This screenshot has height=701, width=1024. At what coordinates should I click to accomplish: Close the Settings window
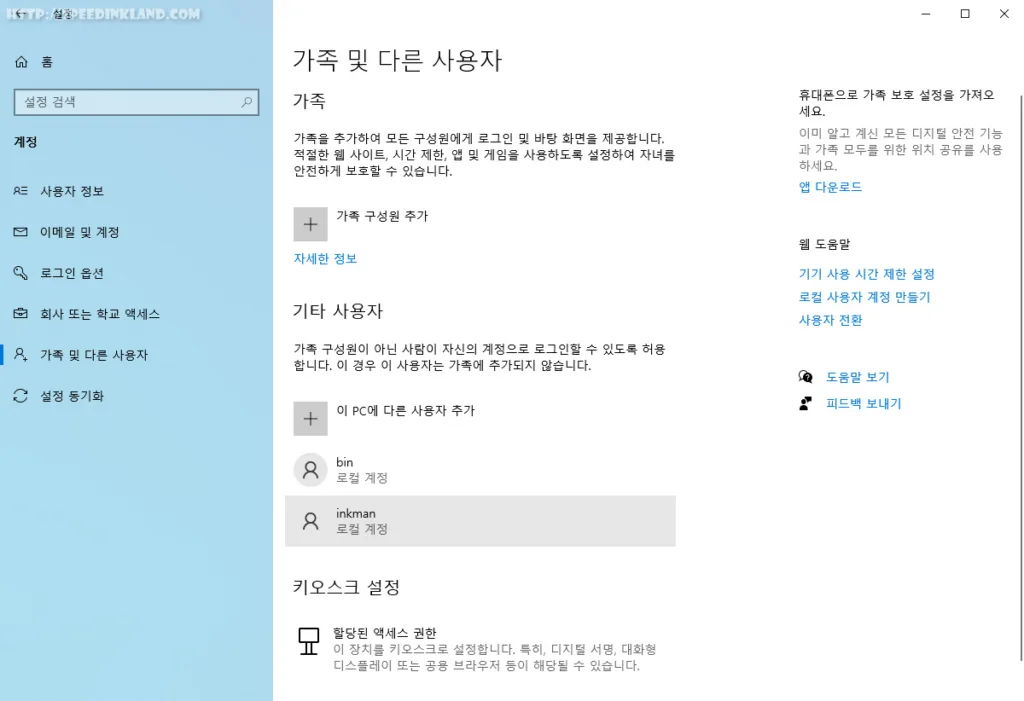click(x=1004, y=14)
